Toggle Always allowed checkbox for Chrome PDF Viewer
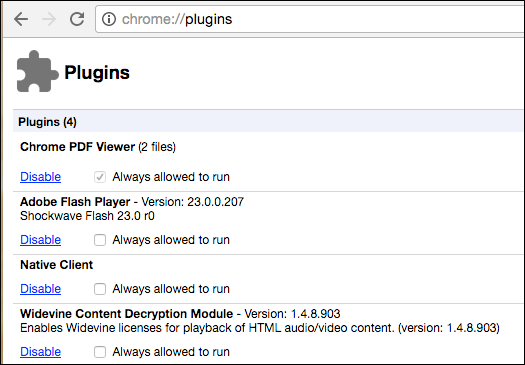 [100, 177]
